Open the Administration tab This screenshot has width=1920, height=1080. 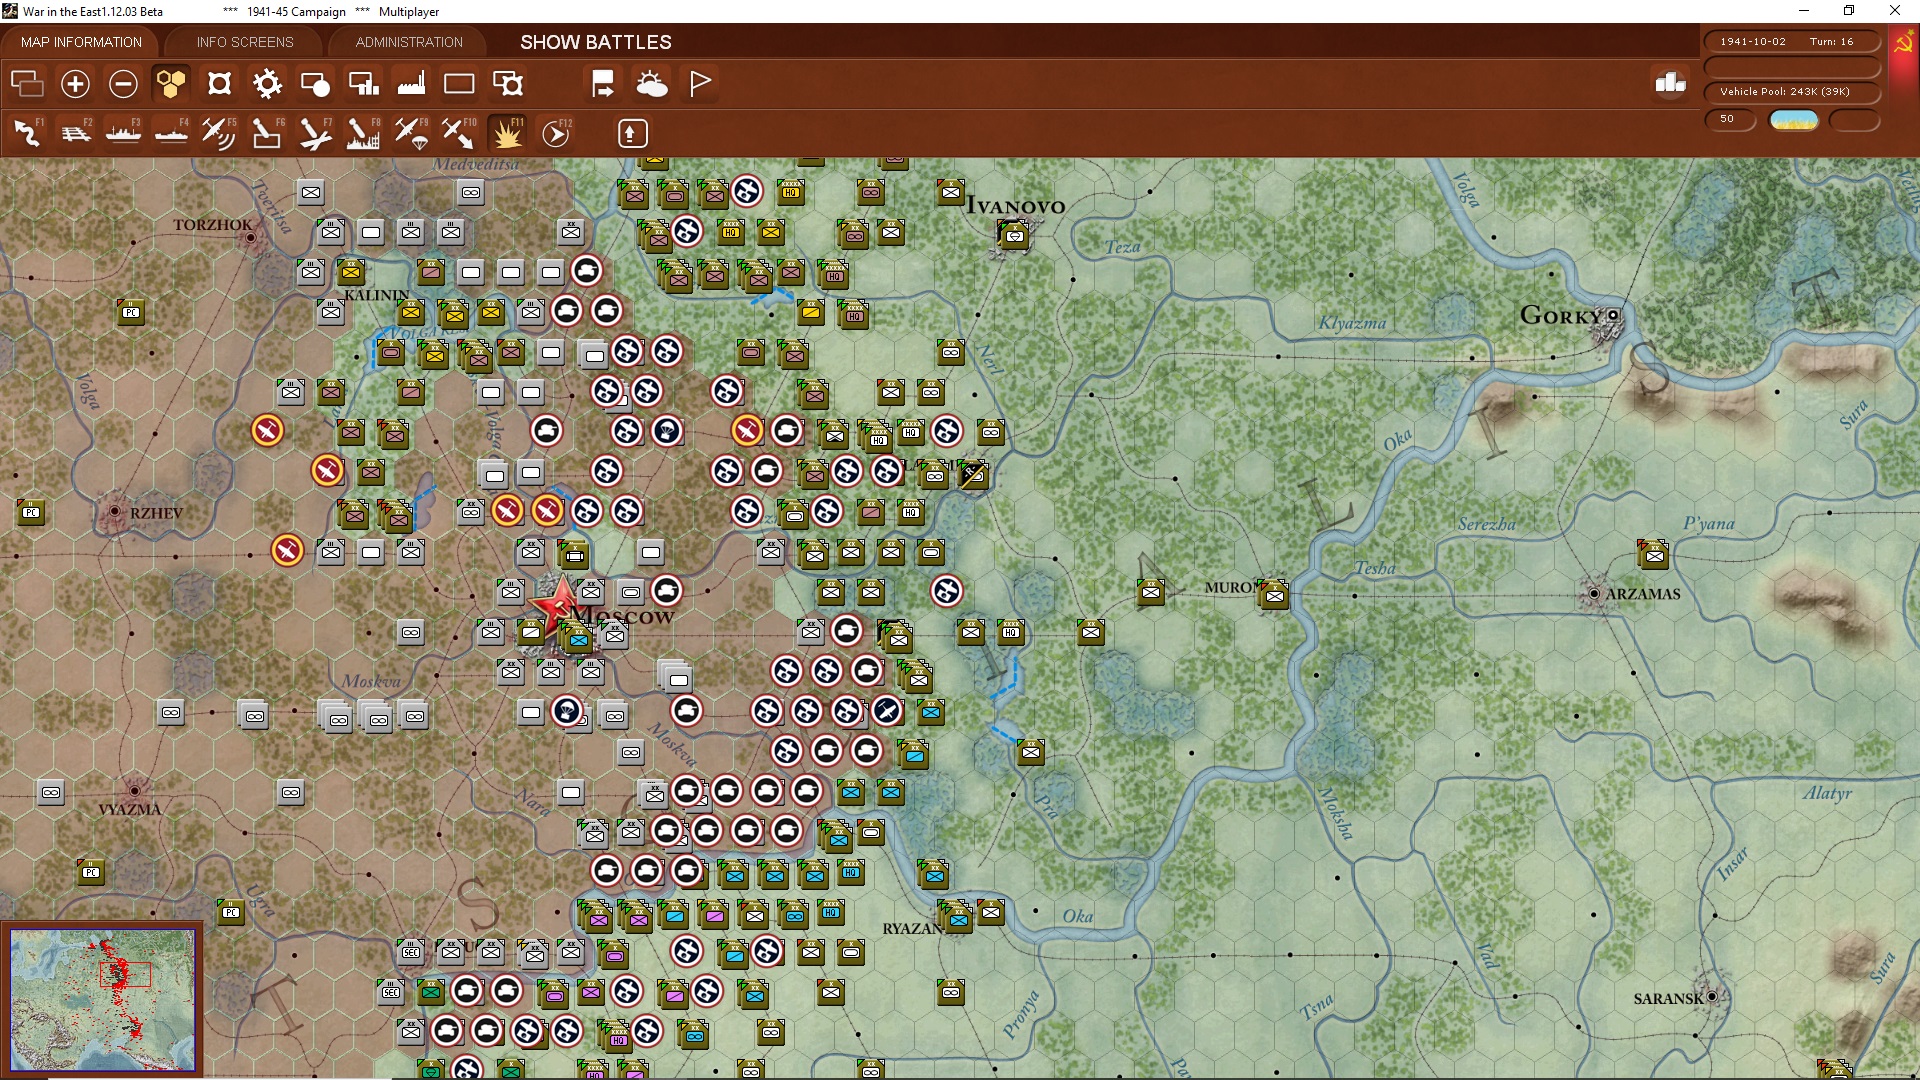409,42
